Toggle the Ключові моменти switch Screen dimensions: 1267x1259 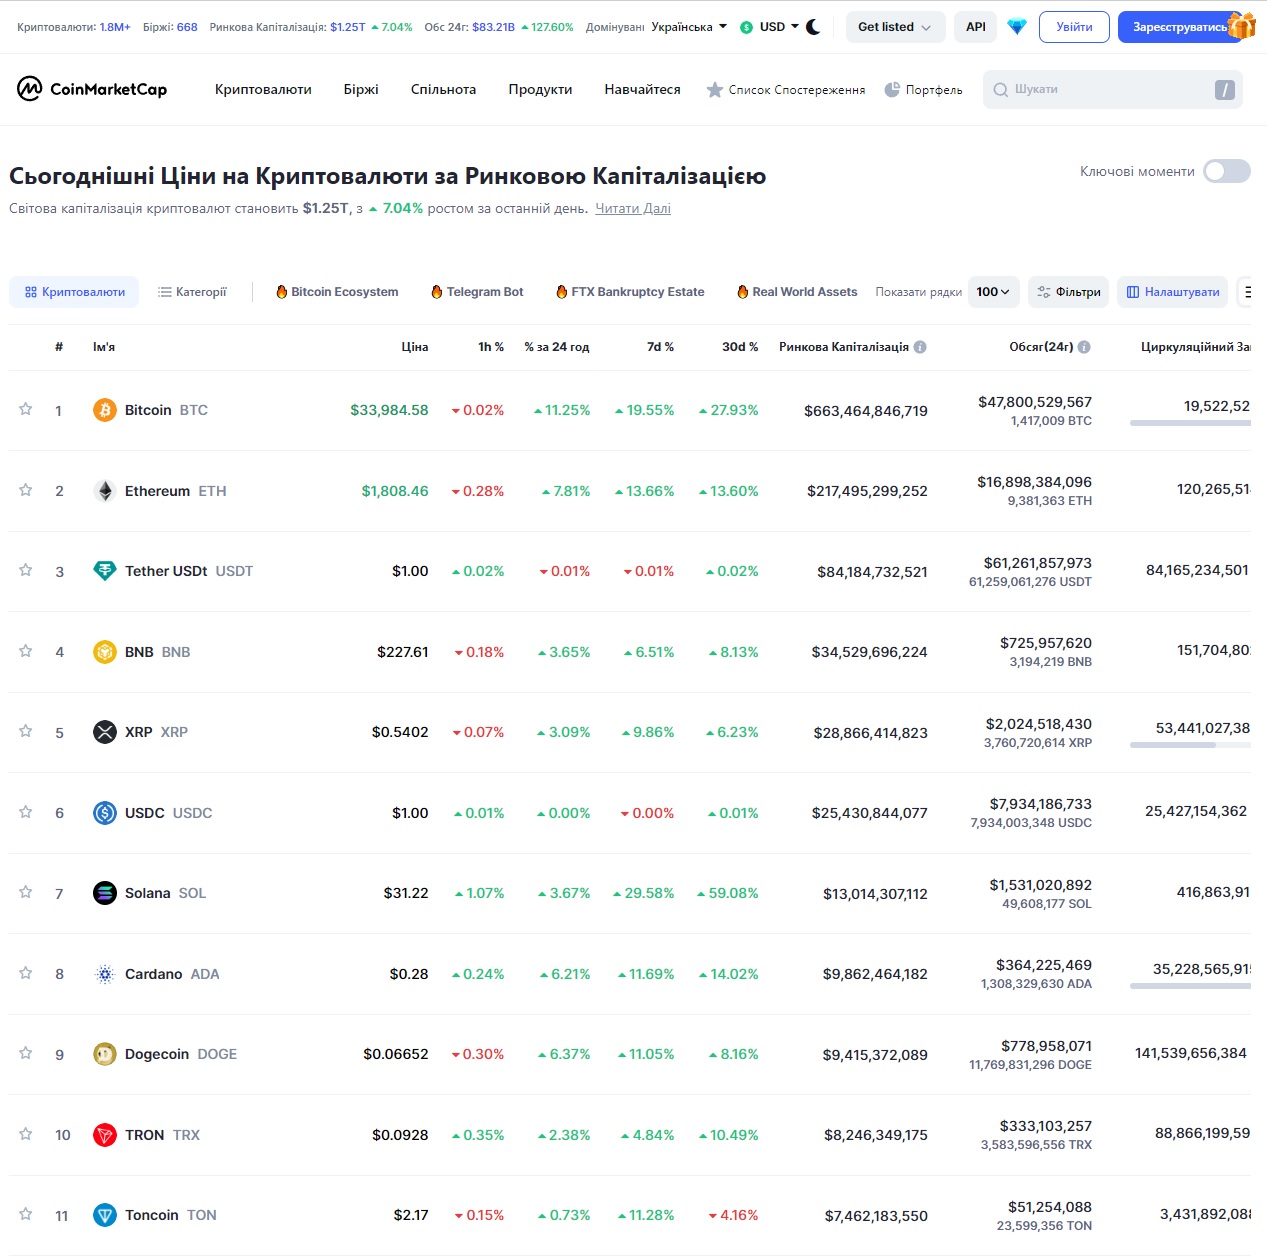point(1227,171)
